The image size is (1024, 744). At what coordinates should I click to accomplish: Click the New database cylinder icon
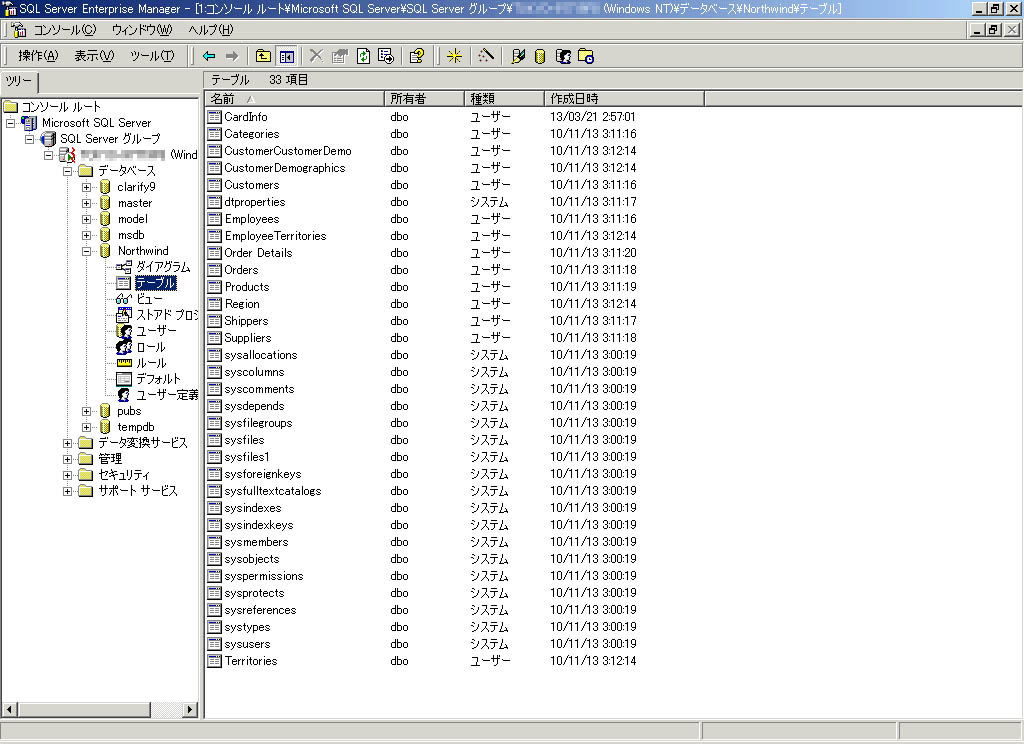point(540,56)
